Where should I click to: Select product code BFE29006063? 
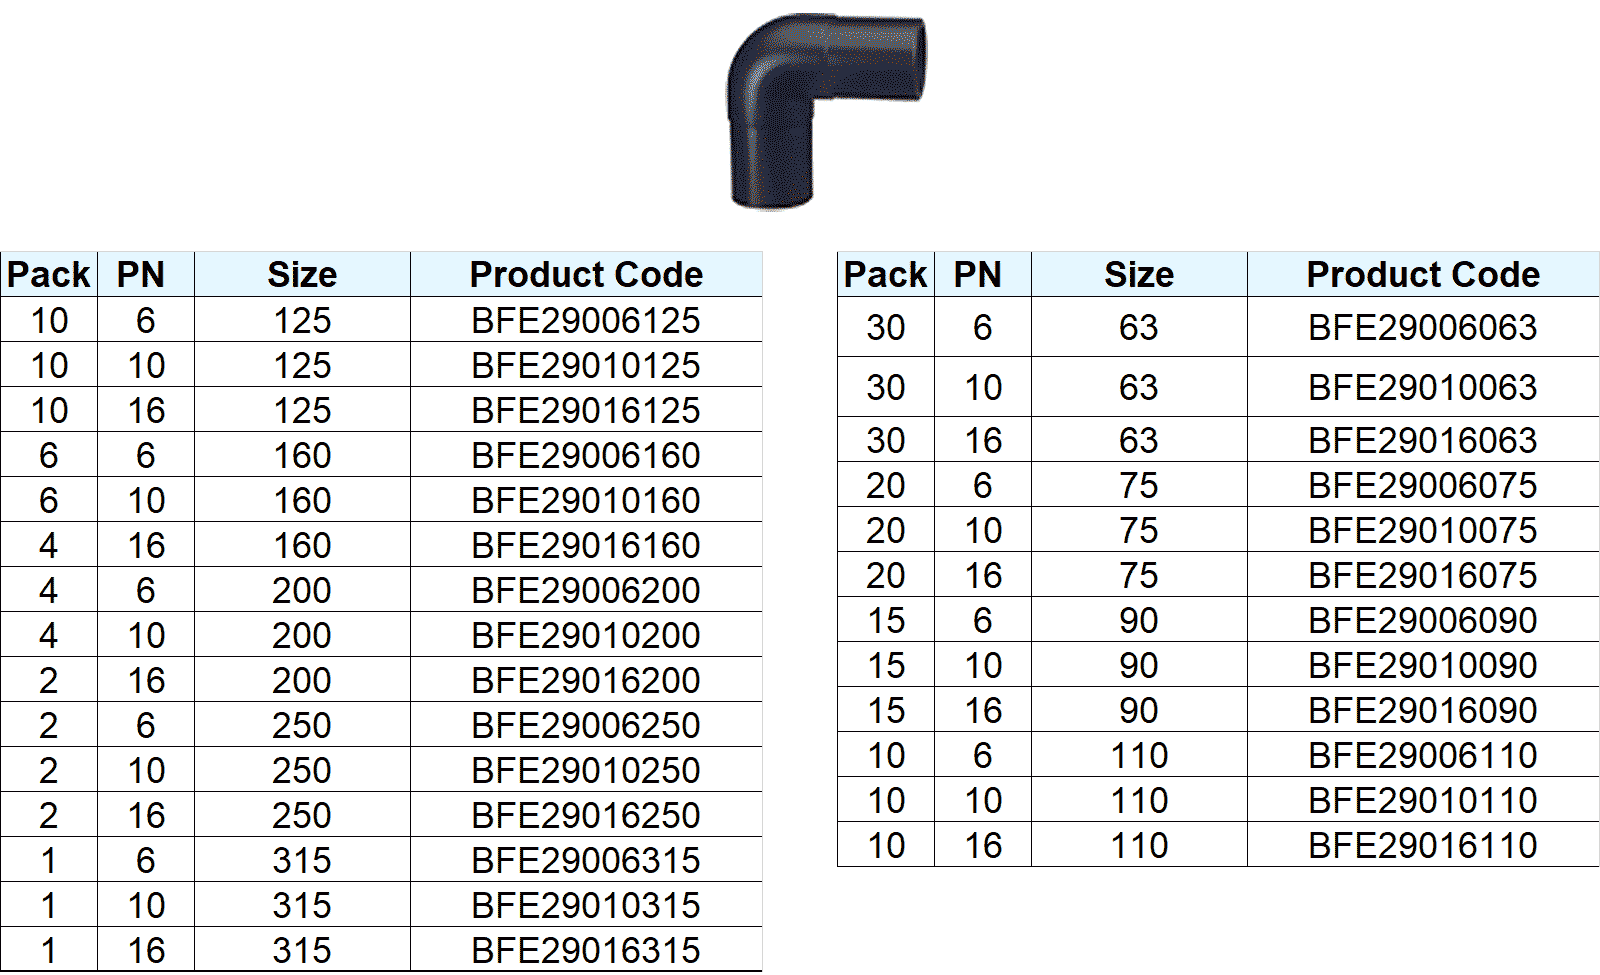pos(1422,328)
